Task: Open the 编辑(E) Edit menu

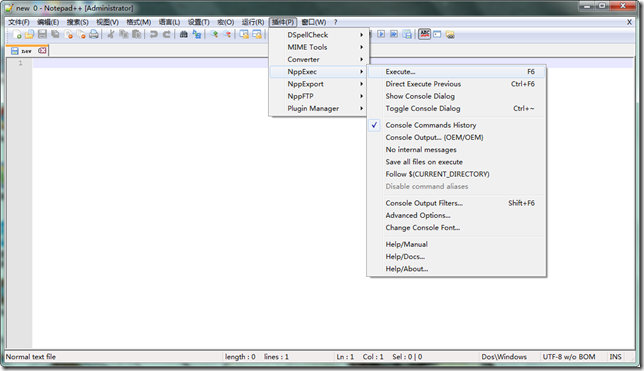Action: (x=48, y=22)
